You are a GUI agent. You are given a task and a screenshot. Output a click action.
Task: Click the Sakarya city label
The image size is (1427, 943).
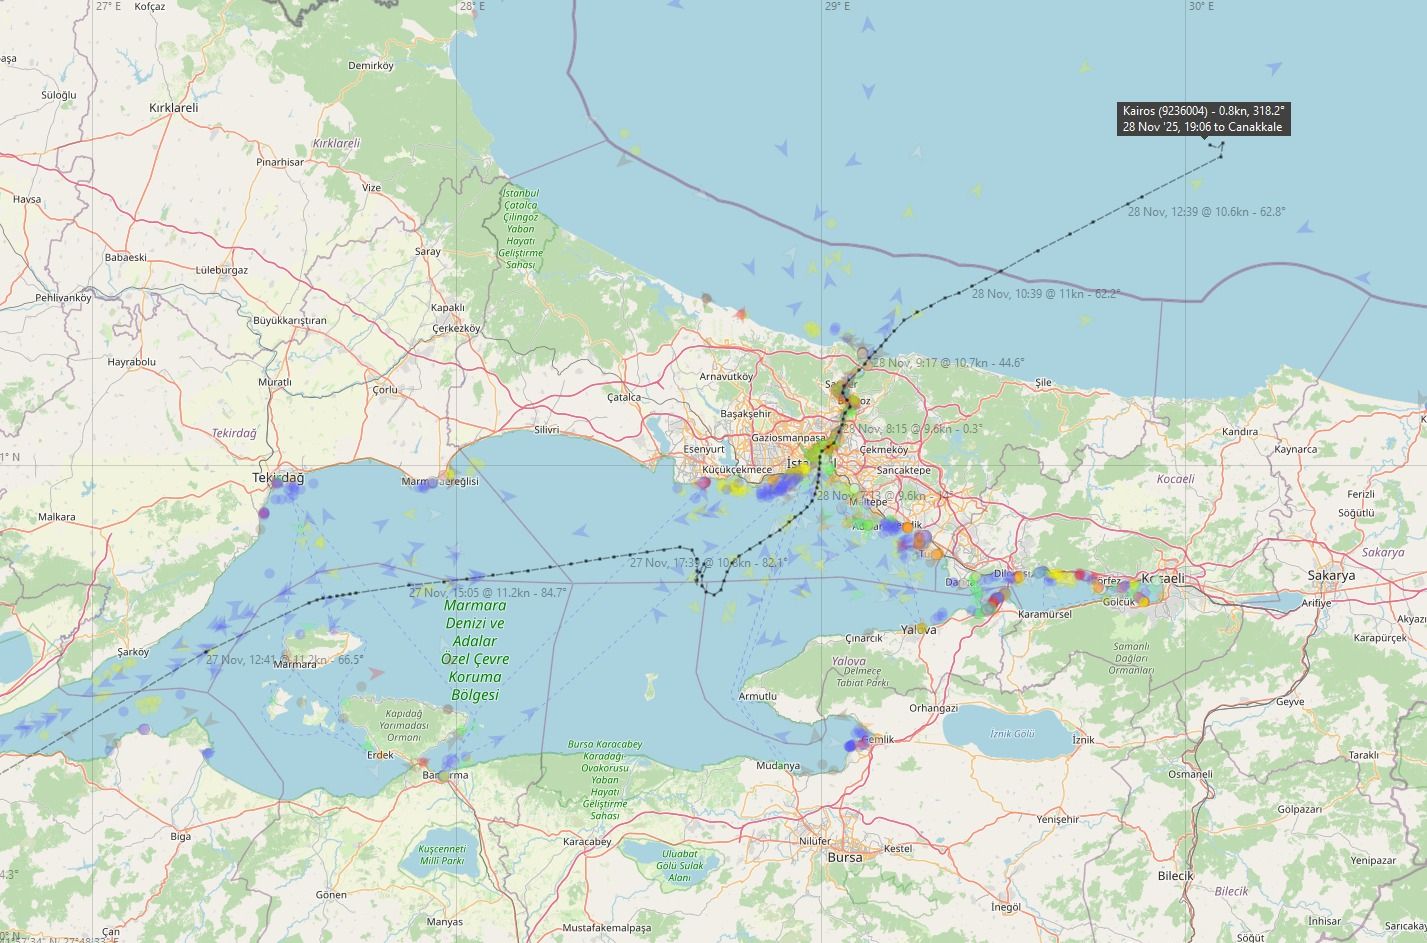[1331, 576]
